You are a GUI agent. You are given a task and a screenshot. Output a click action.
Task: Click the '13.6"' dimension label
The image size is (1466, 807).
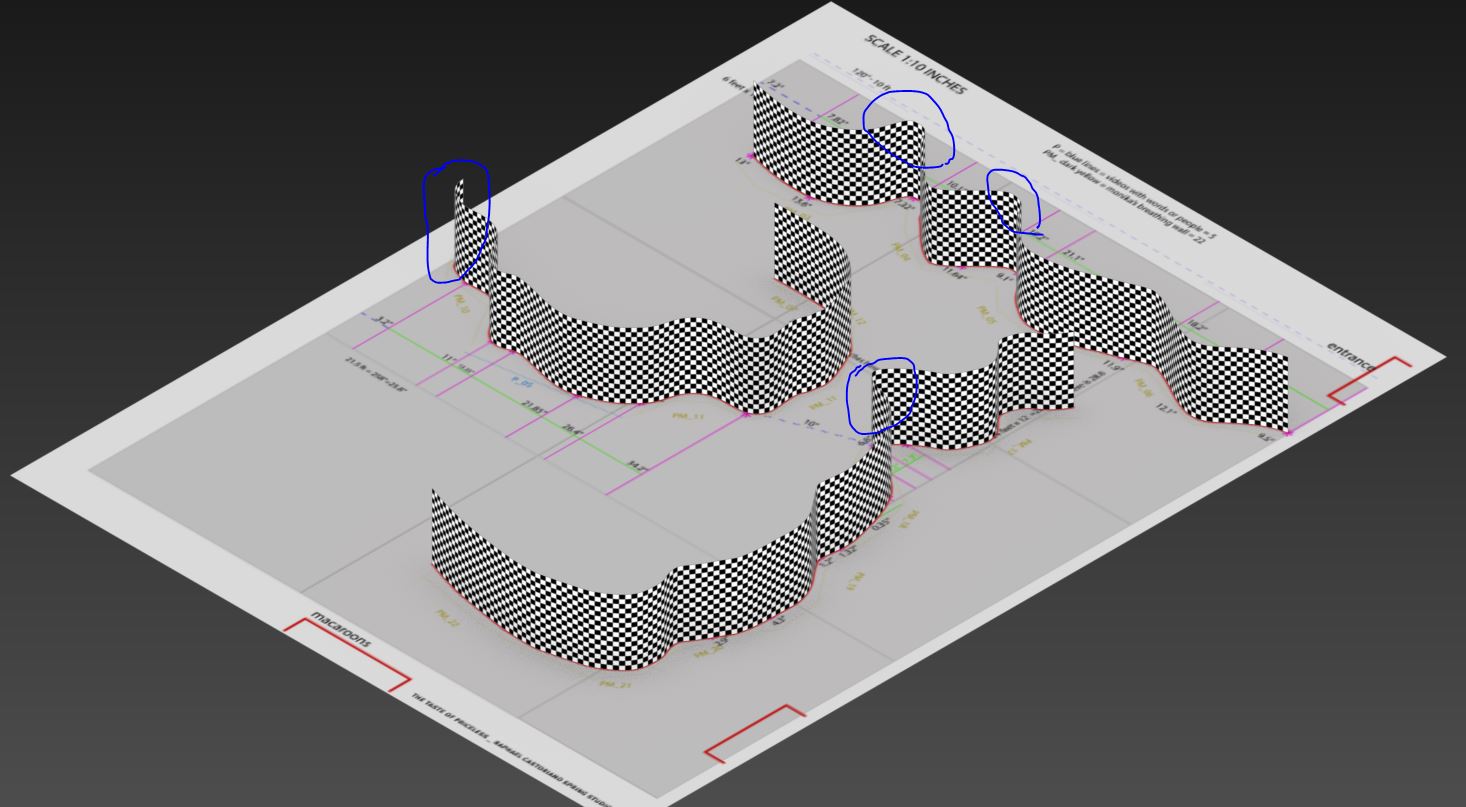pyautogui.click(x=802, y=202)
